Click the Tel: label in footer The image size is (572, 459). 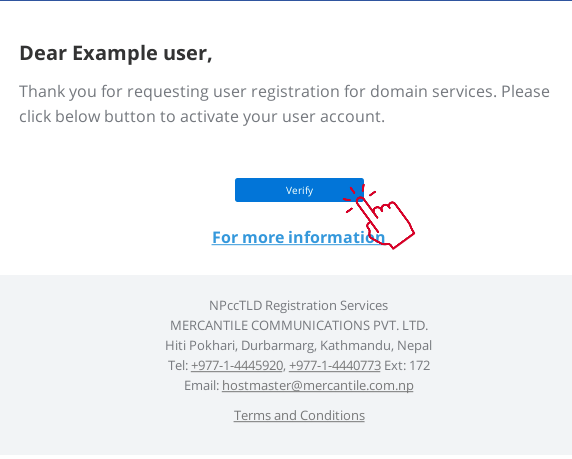pos(178,366)
